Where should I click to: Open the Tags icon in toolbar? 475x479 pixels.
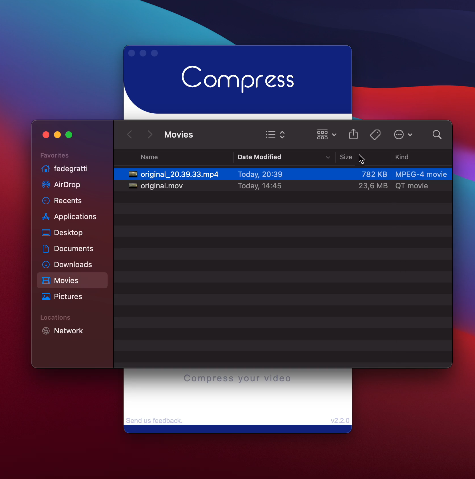point(375,135)
